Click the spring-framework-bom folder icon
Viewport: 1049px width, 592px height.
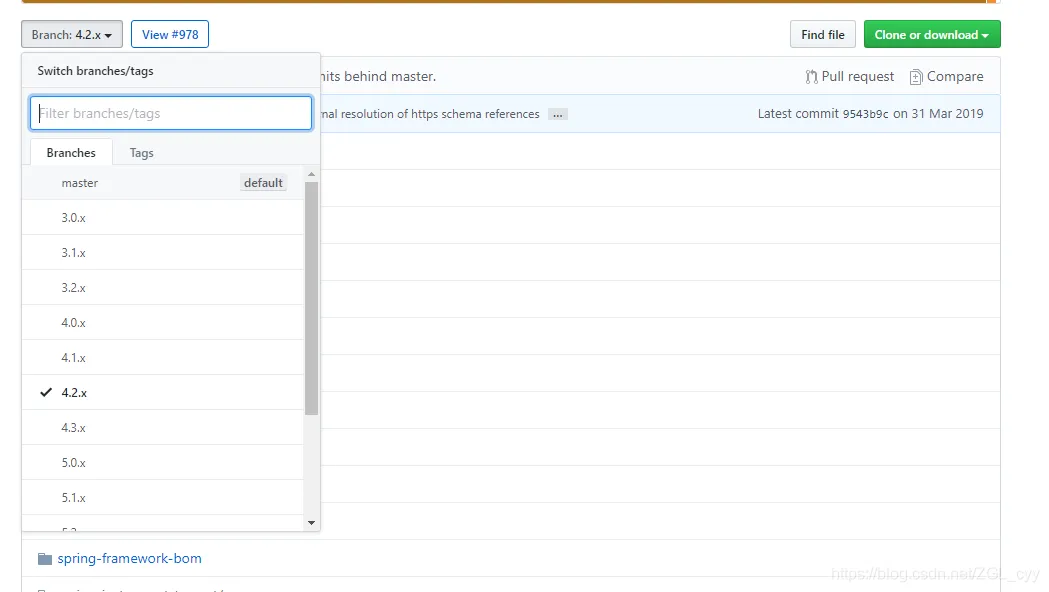click(x=44, y=559)
